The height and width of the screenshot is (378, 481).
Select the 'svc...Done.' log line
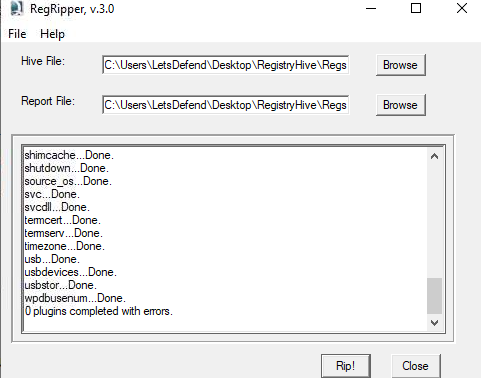(52, 194)
